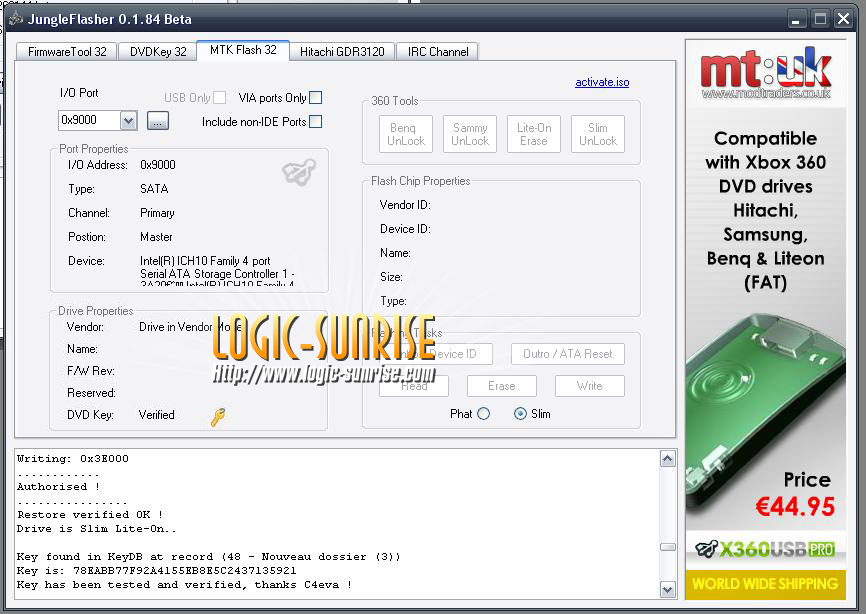Viewport: 866px width, 614px height.
Task: Click the WORLD WIDE SHIPPING banner
Action: [765, 584]
